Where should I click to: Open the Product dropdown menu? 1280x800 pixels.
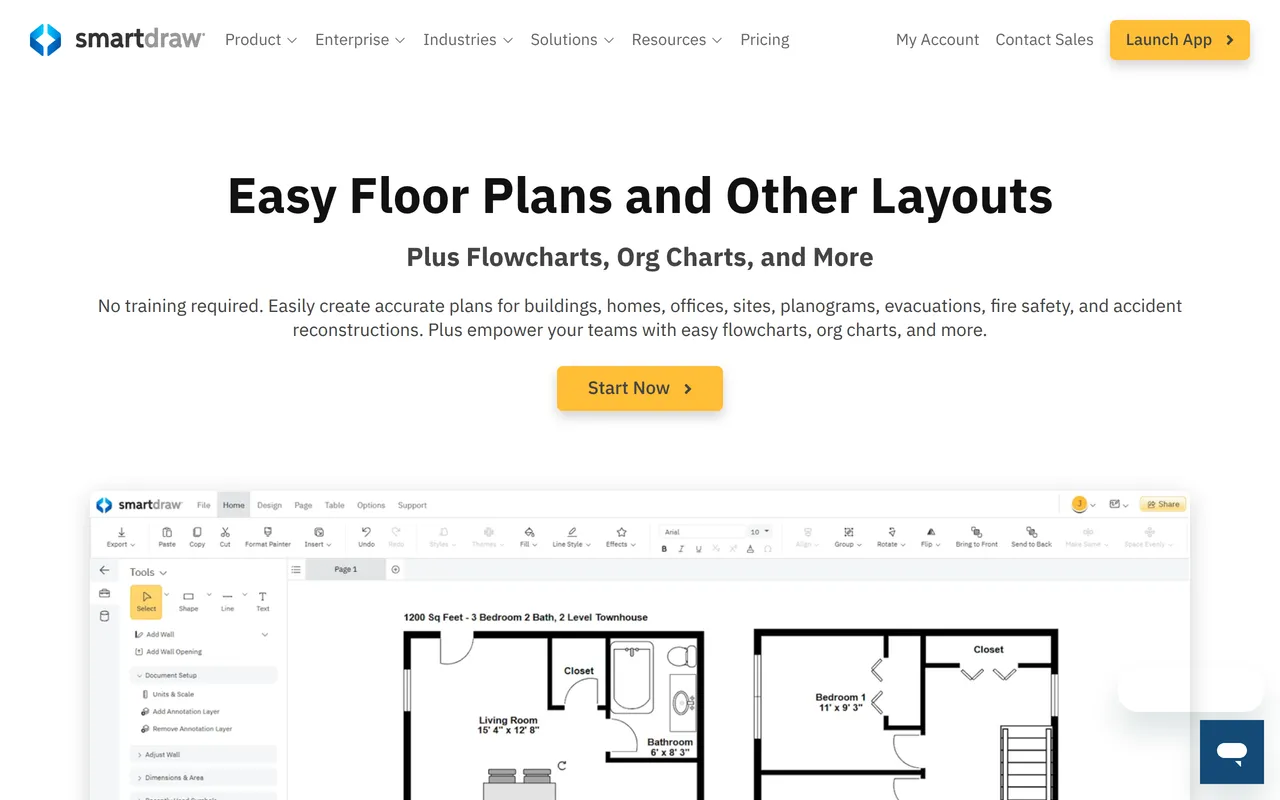[261, 40]
